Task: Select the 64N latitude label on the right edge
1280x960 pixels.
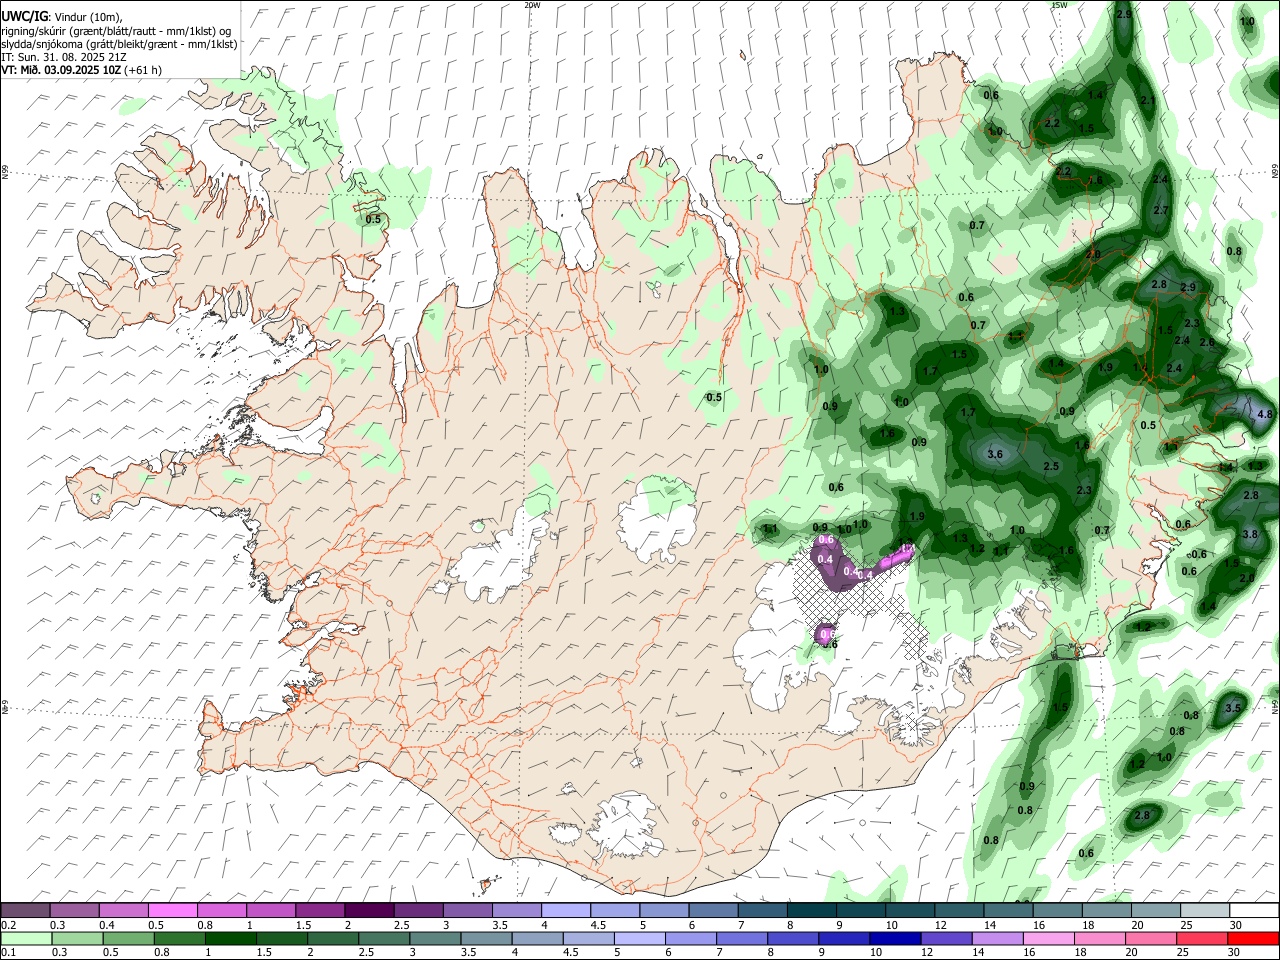Action: pos(1275,705)
